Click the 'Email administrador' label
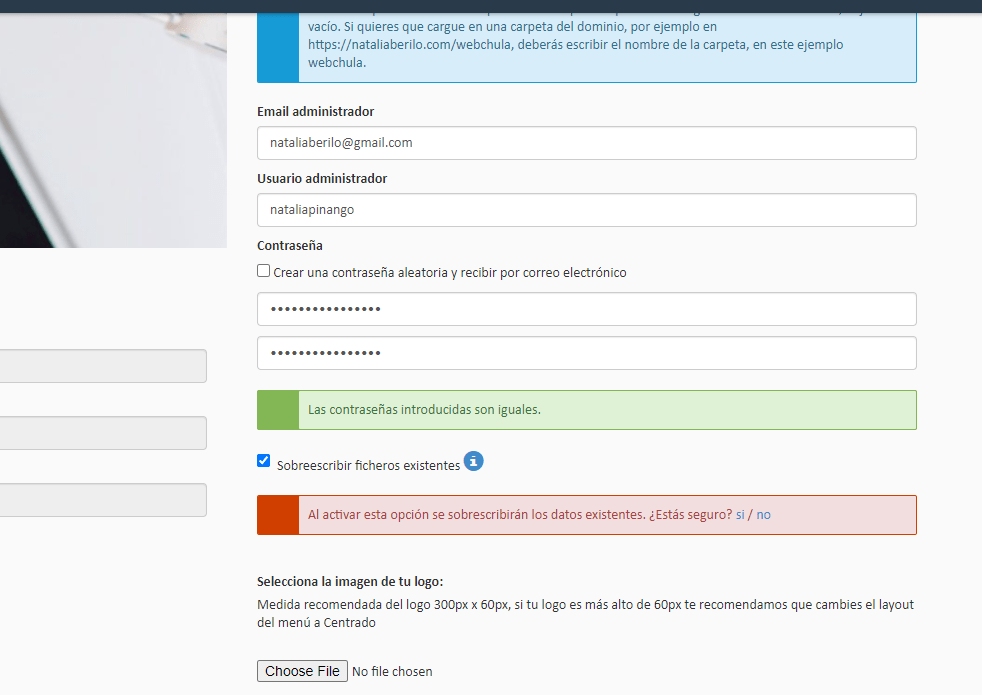This screenshot has height=695, width=982. (x=316, y=111)
